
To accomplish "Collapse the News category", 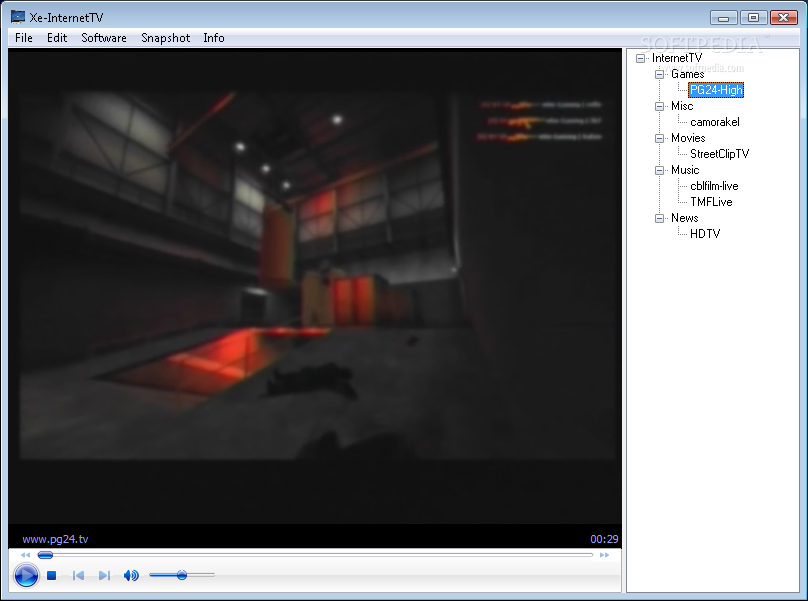I will pyautogui.click(x=659, y=218).
